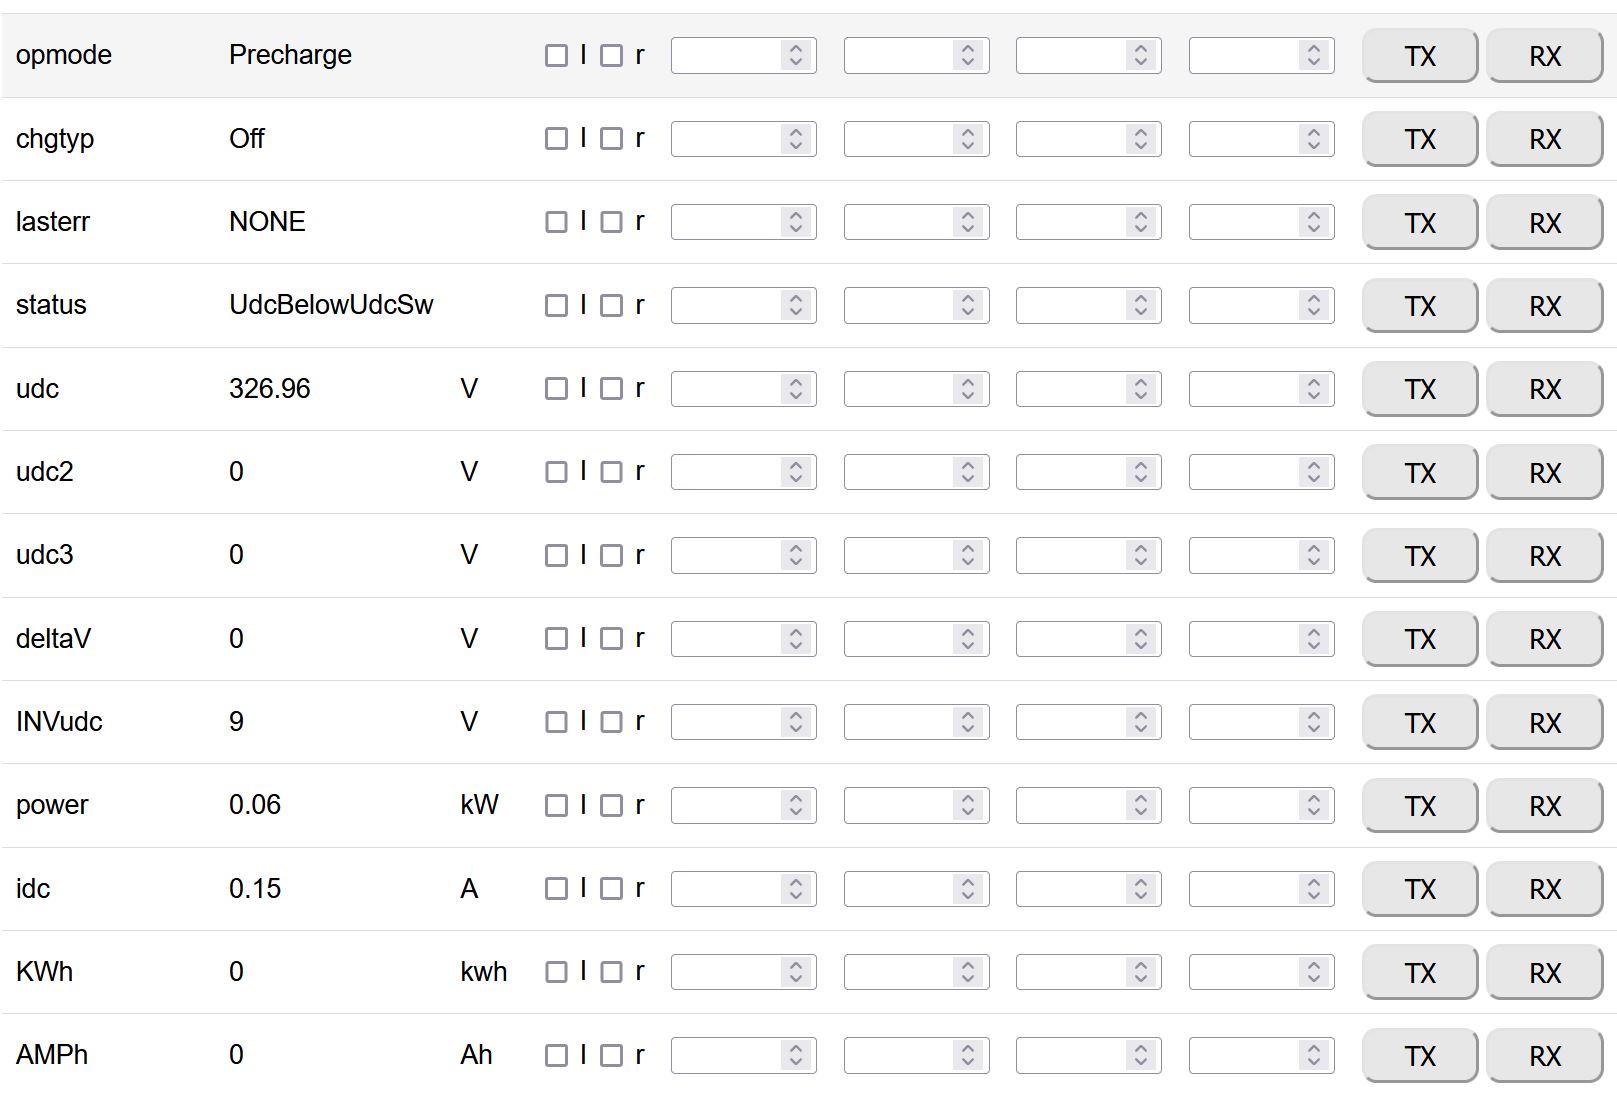1617x1096 pixels.
Task: Click up arrow on second spinner for KWh
Action: (x=968, y=965)
